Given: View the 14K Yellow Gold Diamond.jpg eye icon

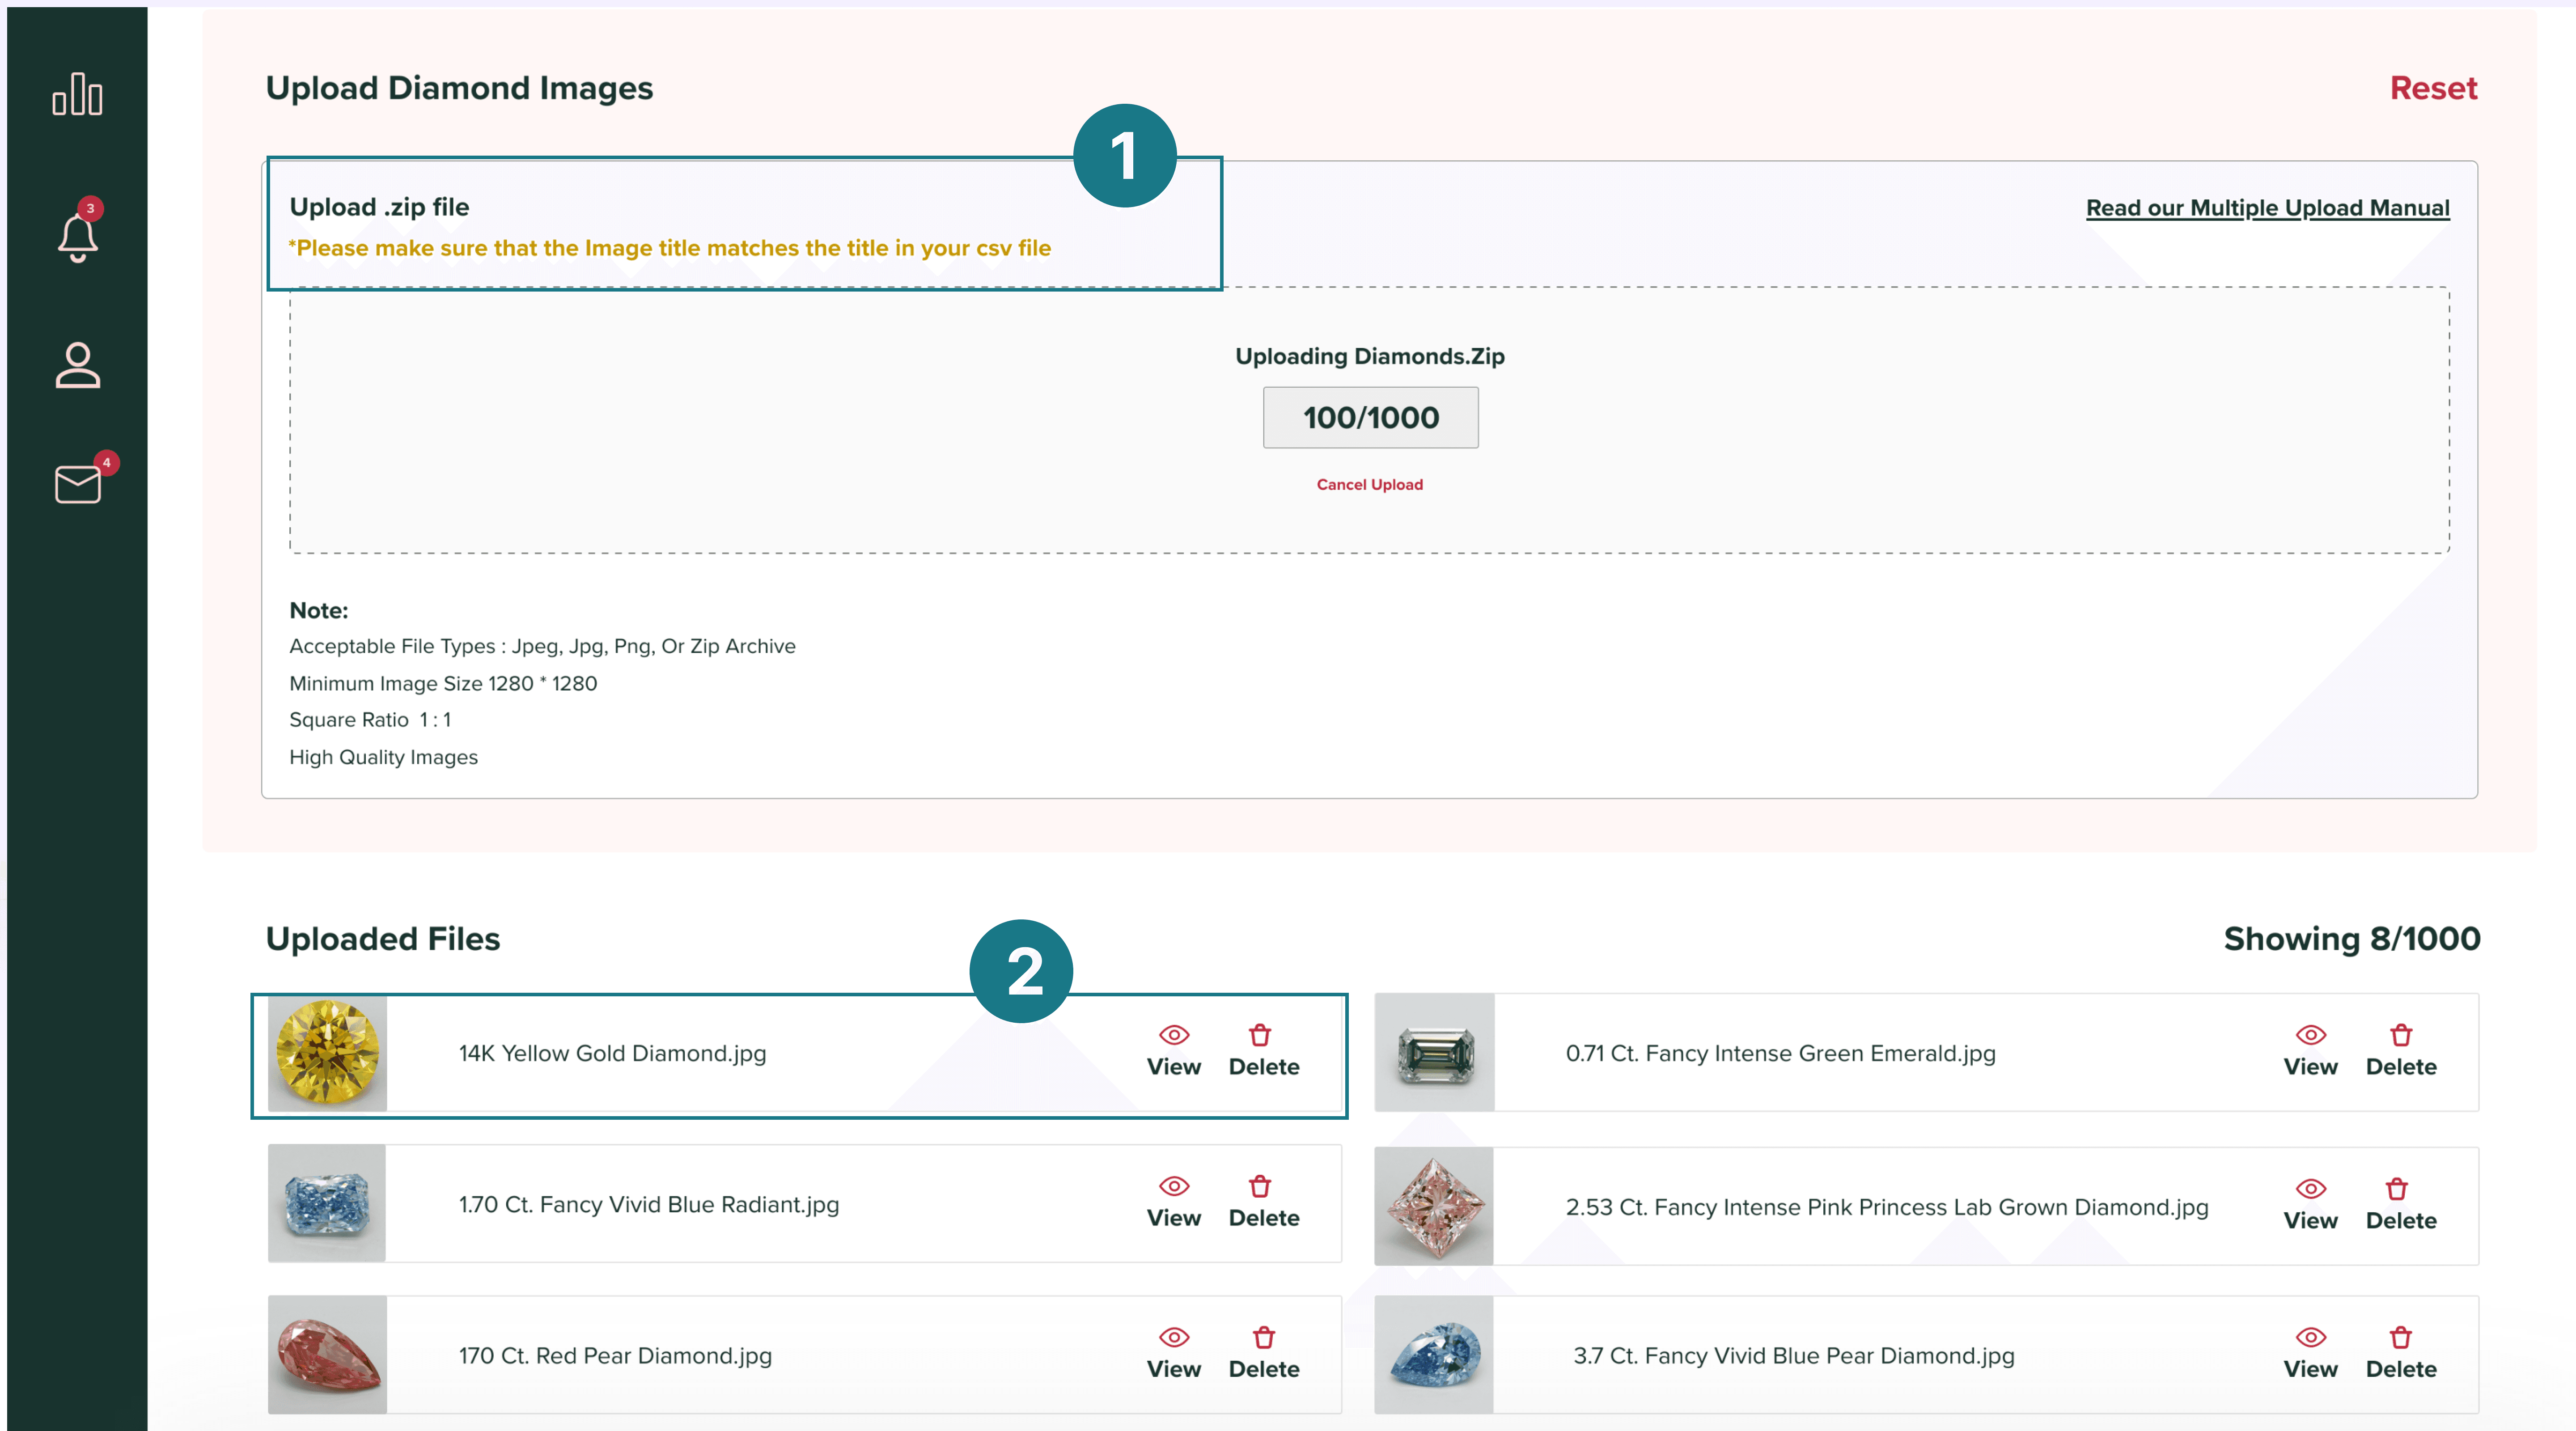Looking at the screenshot, I should (1174, 1035).
